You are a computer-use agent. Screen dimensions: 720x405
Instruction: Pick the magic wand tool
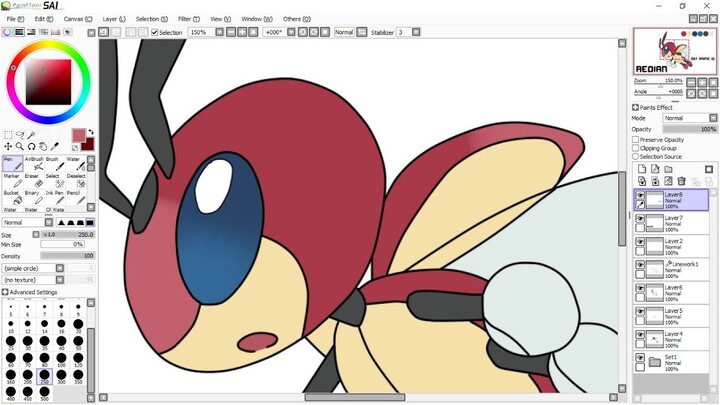31,135
